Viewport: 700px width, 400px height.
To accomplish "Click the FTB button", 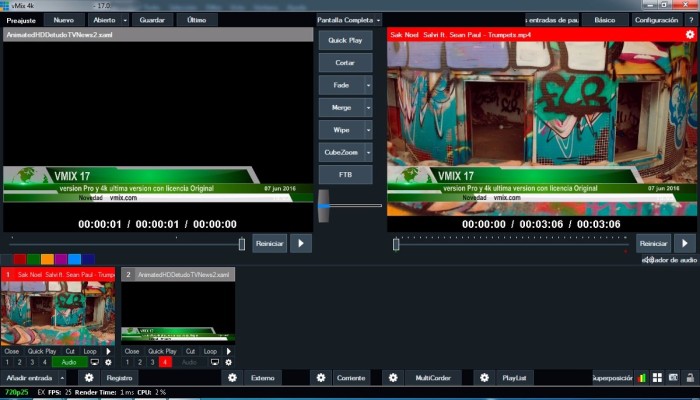I will (345, 175).
